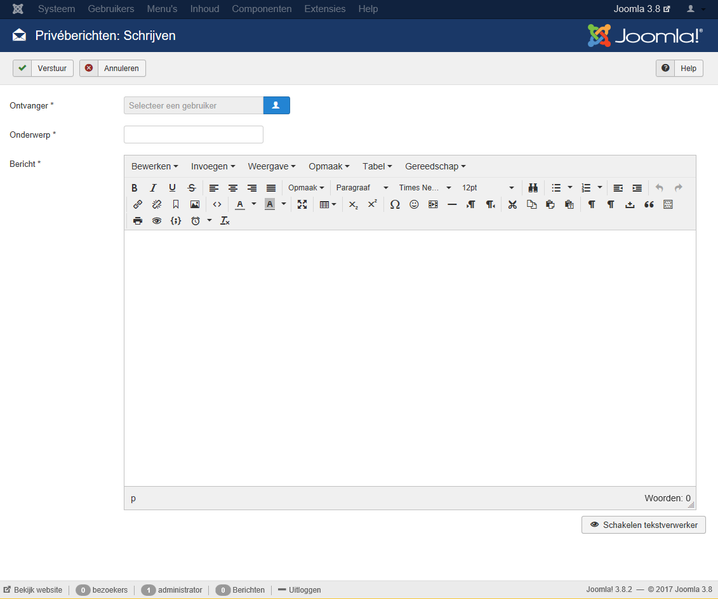Insert a code sample with braces icon
This screenshot has height=599, width=718.
(x=175, y=221)
